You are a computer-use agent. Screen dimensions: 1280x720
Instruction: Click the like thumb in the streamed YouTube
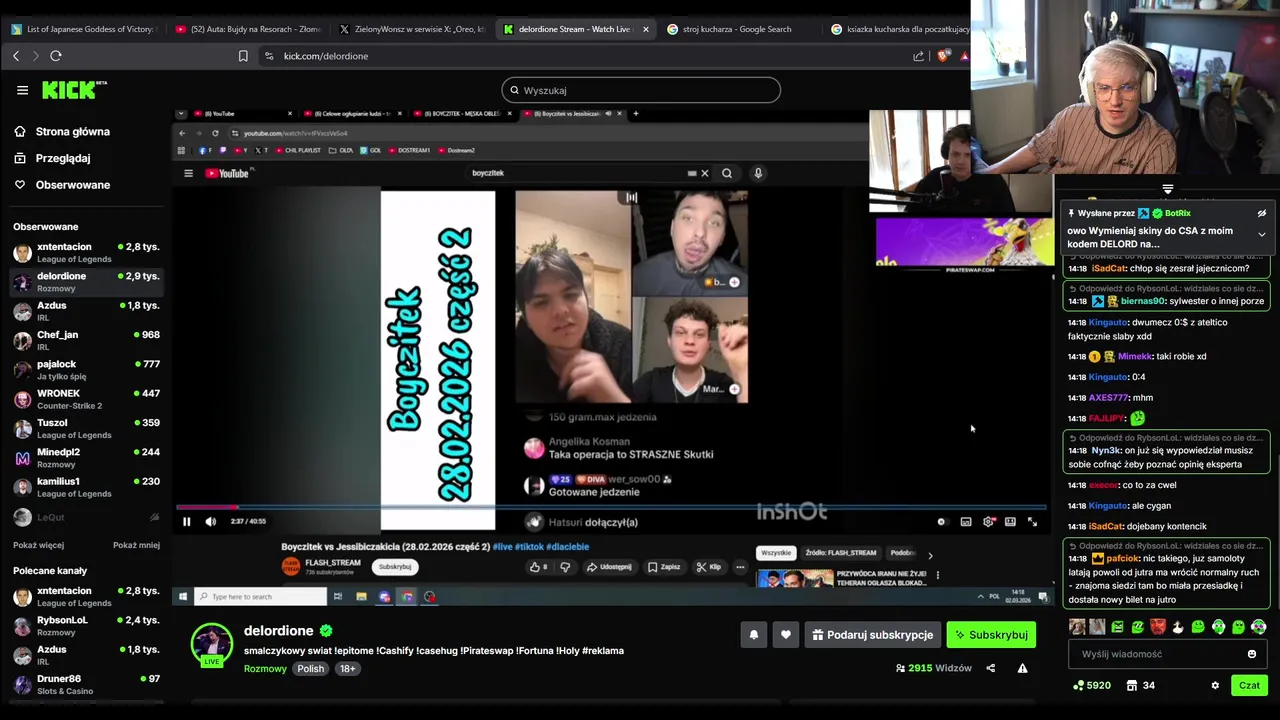point(537,567)
